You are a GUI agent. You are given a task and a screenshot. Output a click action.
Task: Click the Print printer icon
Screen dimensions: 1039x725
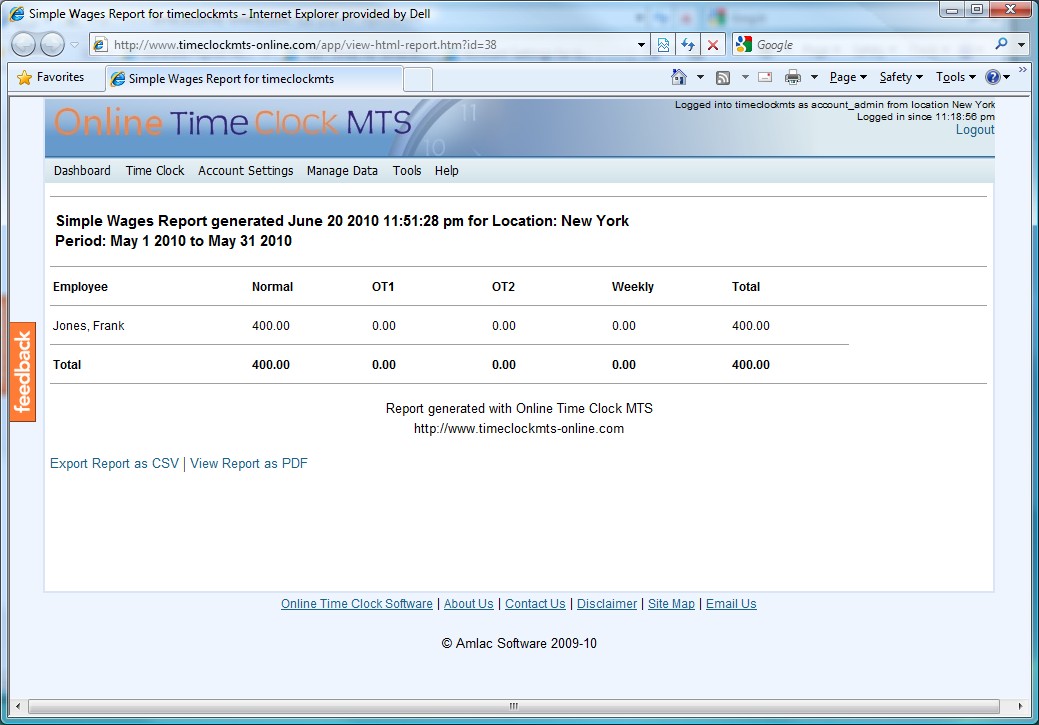click(x=793, y=78)
